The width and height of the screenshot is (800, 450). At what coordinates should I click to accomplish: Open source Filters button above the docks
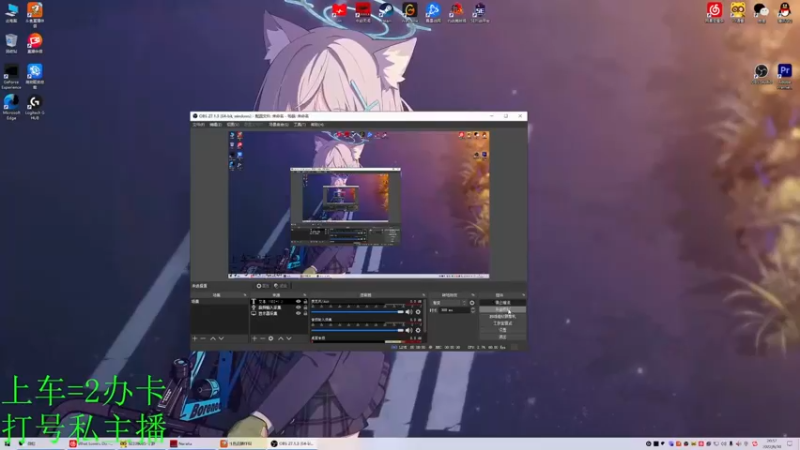[x=281, y=286]
